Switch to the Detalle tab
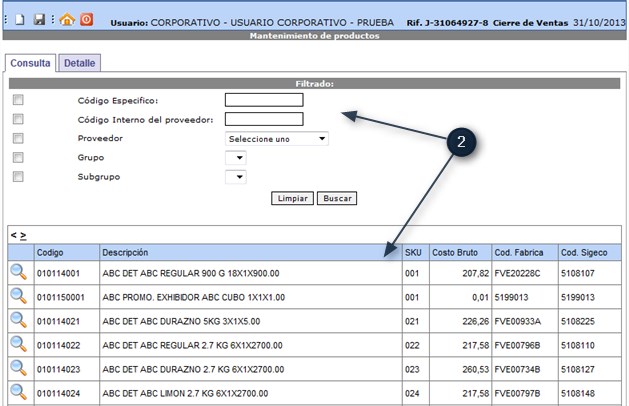The height and width of the screenshot is (406, 629). click(x=79, y=63)
